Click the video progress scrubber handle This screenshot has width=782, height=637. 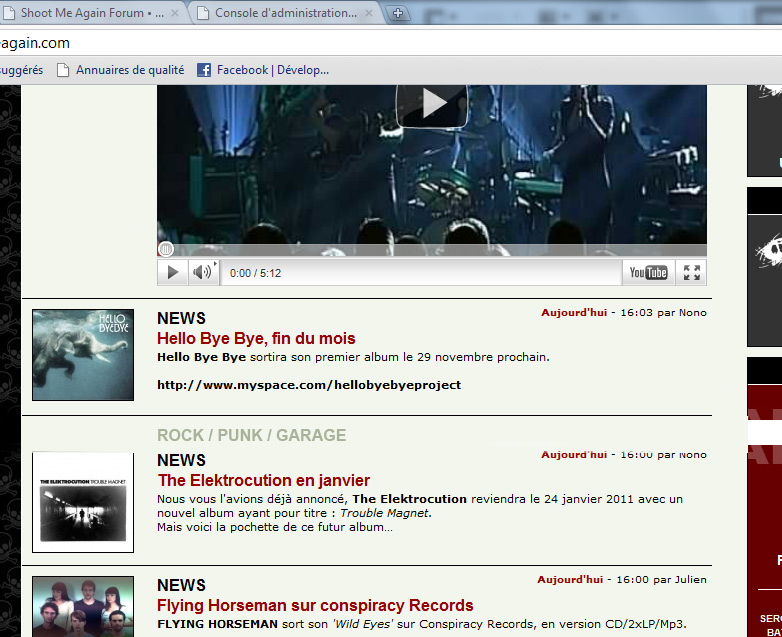point(166,248)
